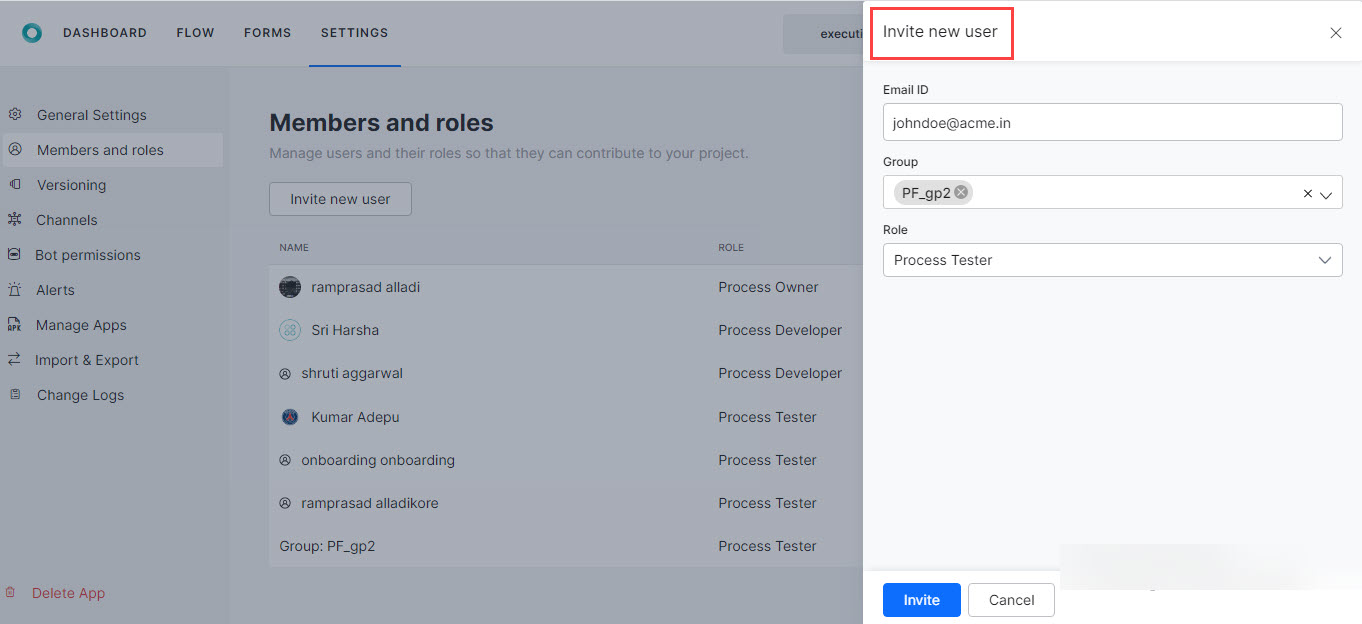Viewport: 1362px width, 624px height.
Task: Open Change Logs via its document icon
Action: [x=15, y=395]
